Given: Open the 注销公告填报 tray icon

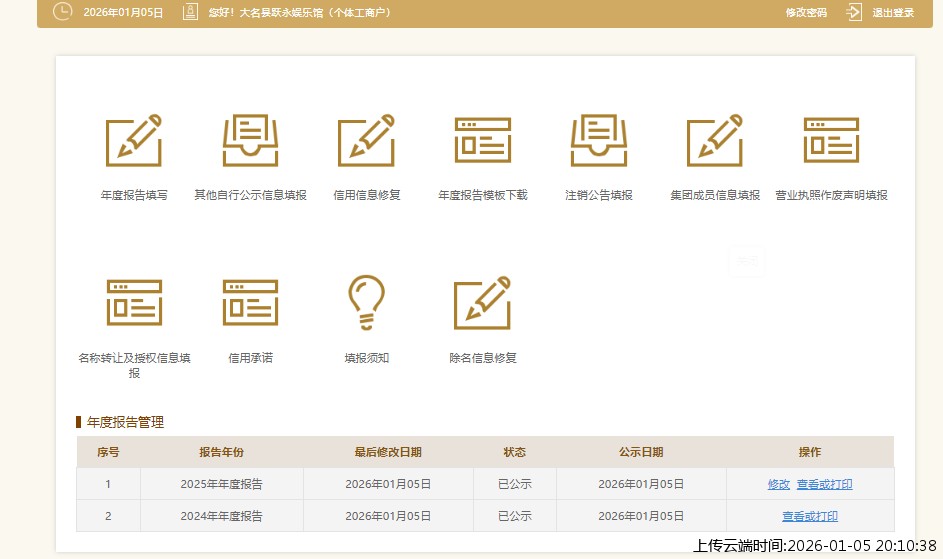Looking at the screenshot, I should 599,140.
